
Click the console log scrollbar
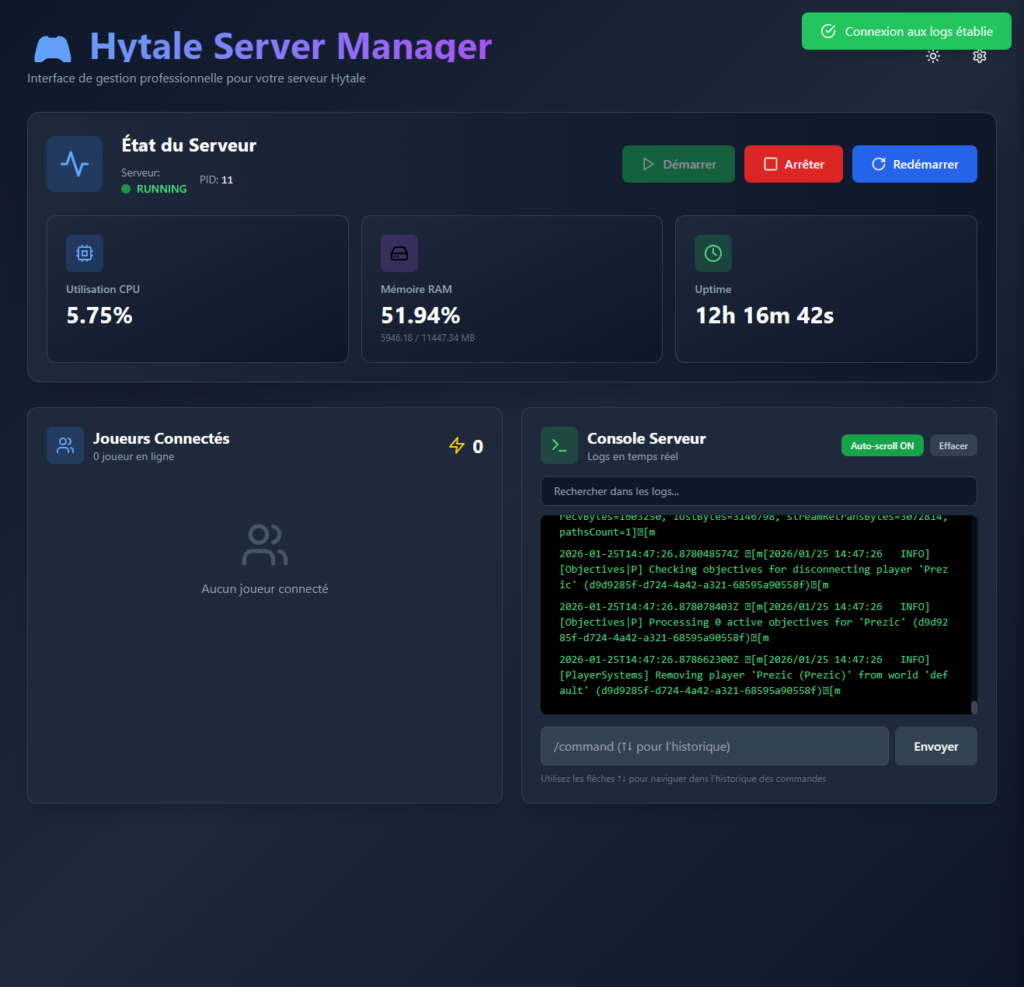974,707
